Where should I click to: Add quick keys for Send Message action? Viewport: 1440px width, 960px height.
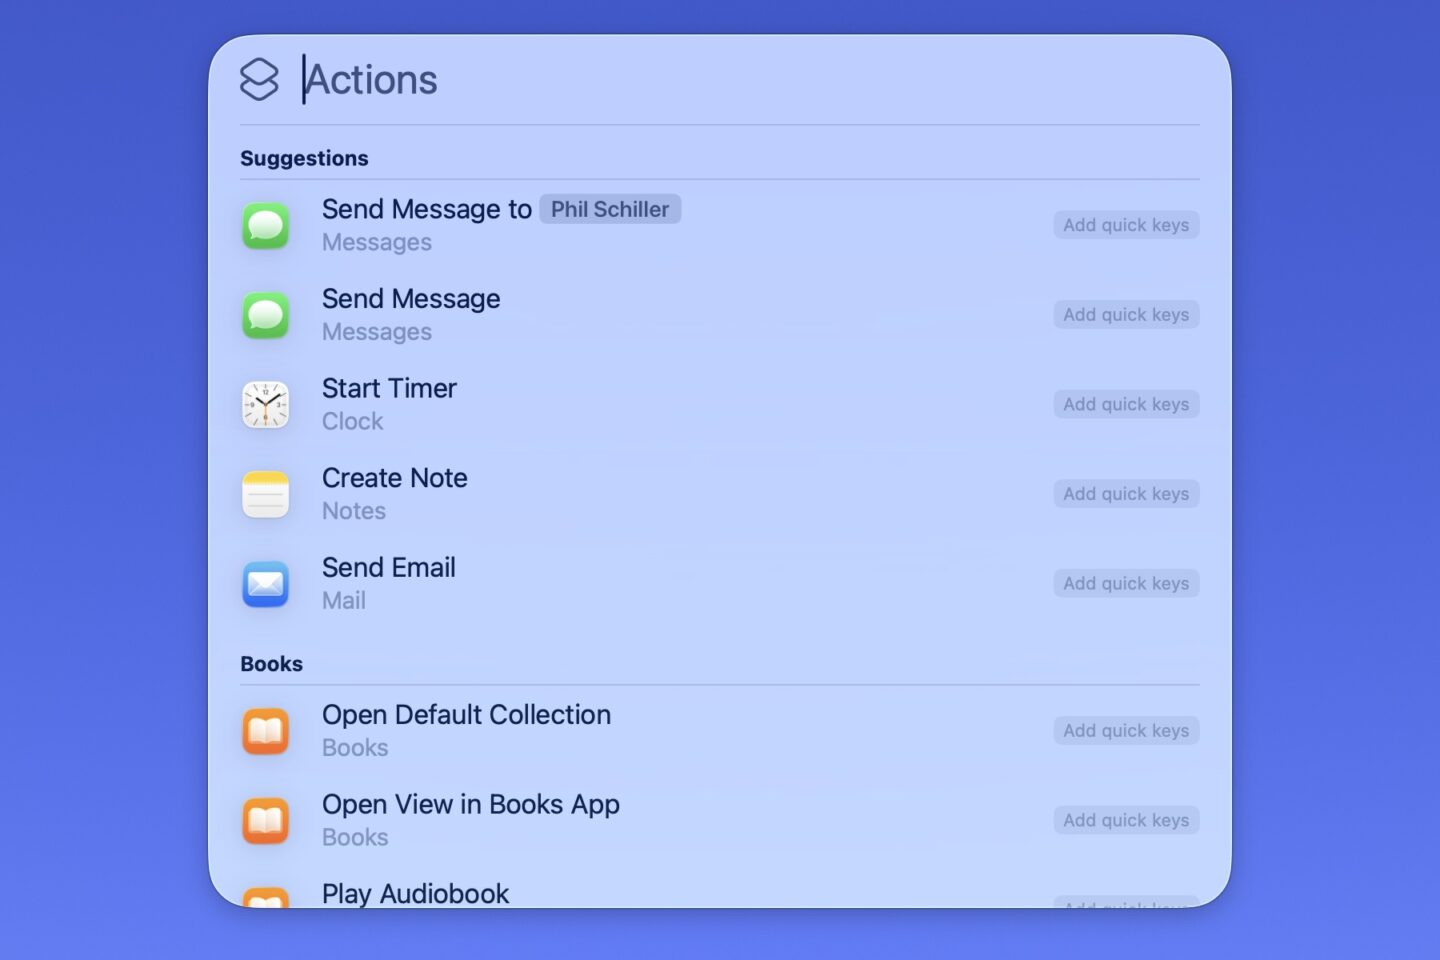point(1125,315)
